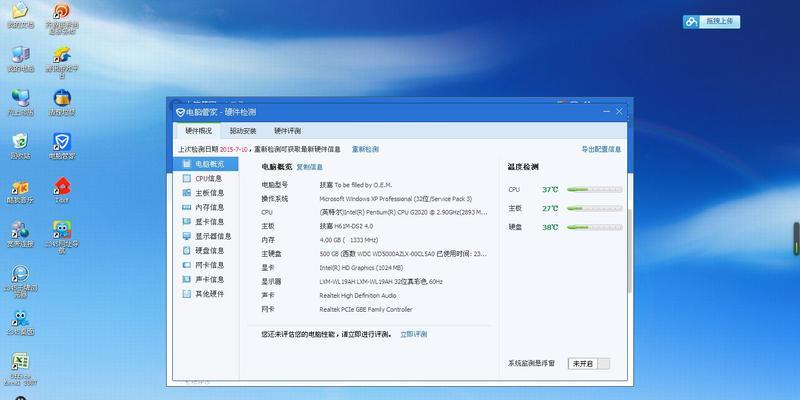Click the 38℃ hard disk temperature reading
This screenshot has width=800, height=400.
coord(550,227)
